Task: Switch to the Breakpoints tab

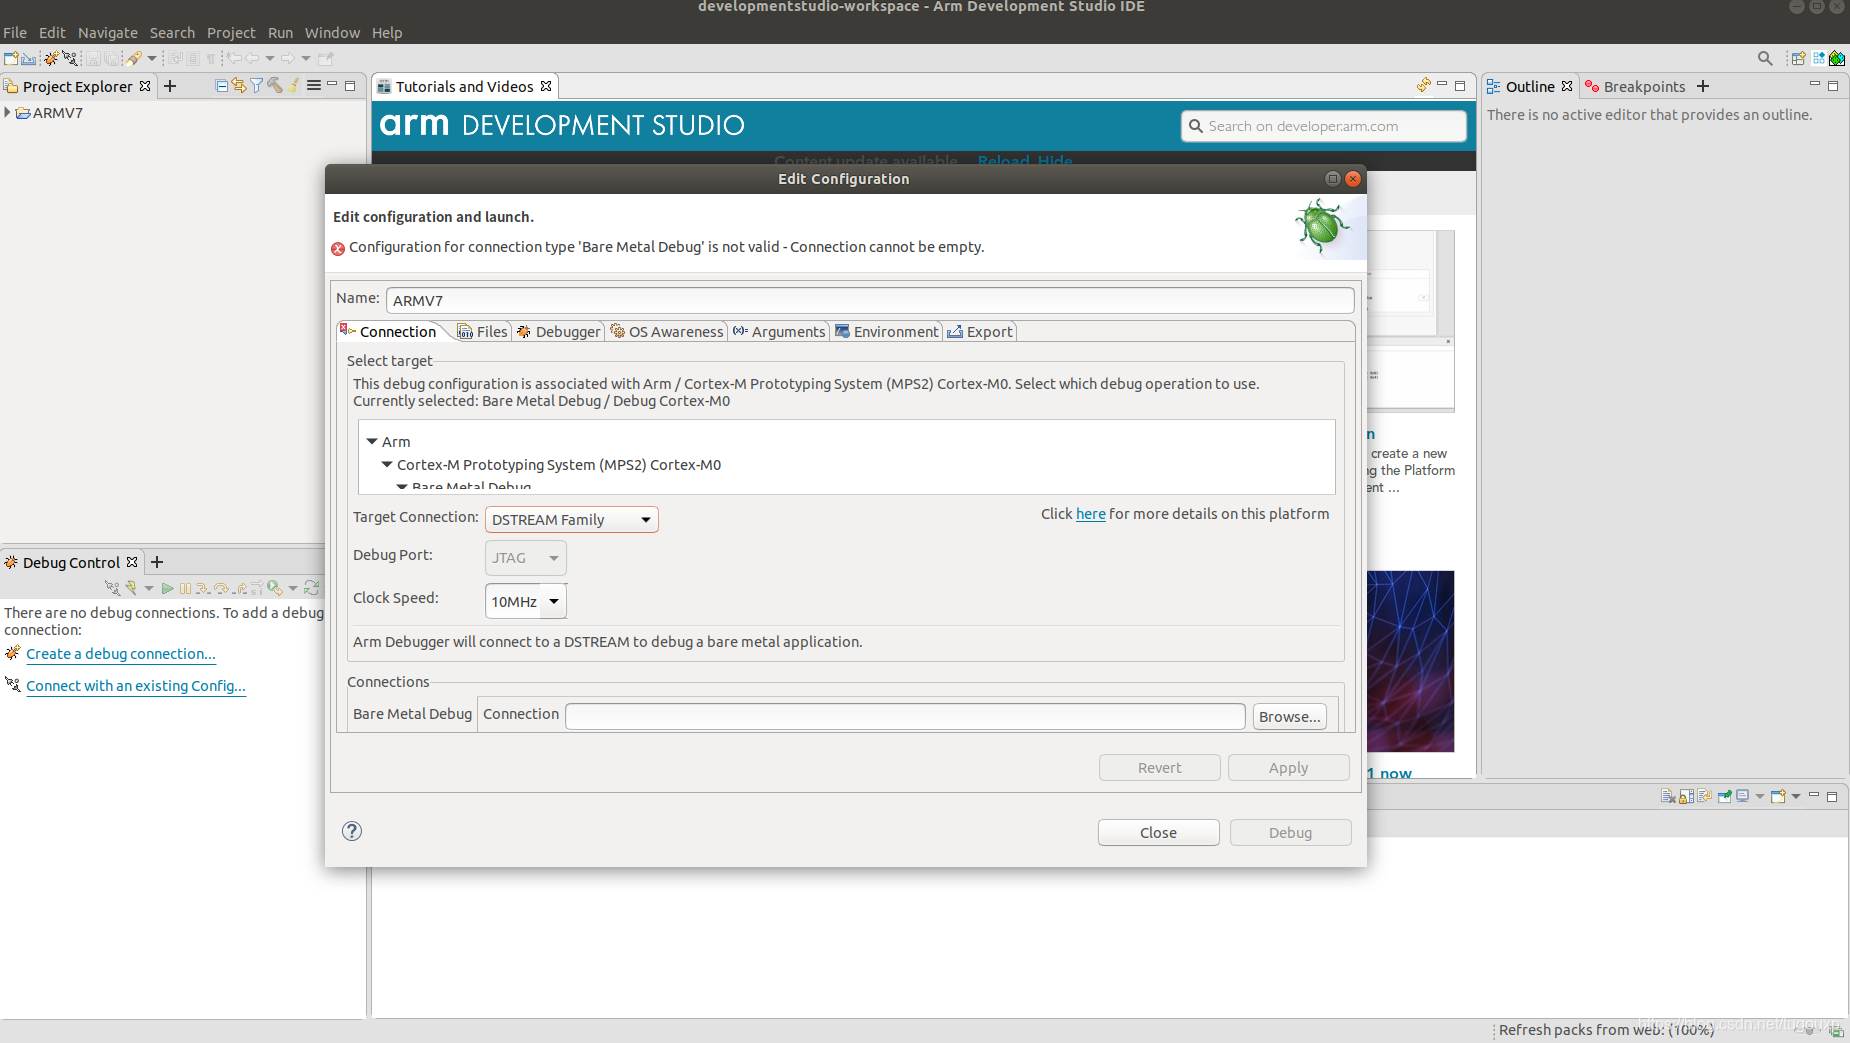Action: tap(1635, 87)
